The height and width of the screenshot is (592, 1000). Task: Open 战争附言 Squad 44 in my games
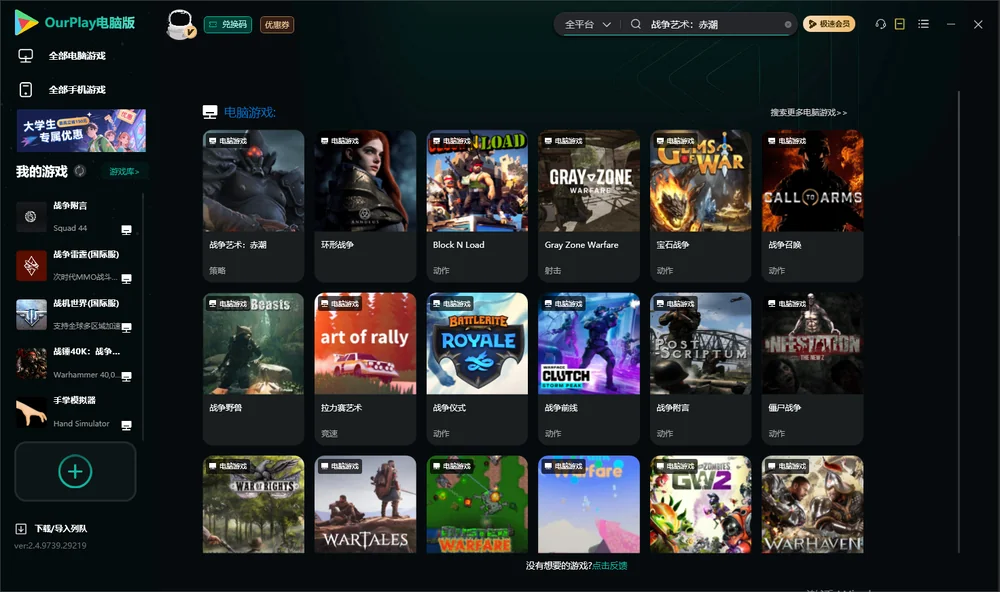(74, 217)
